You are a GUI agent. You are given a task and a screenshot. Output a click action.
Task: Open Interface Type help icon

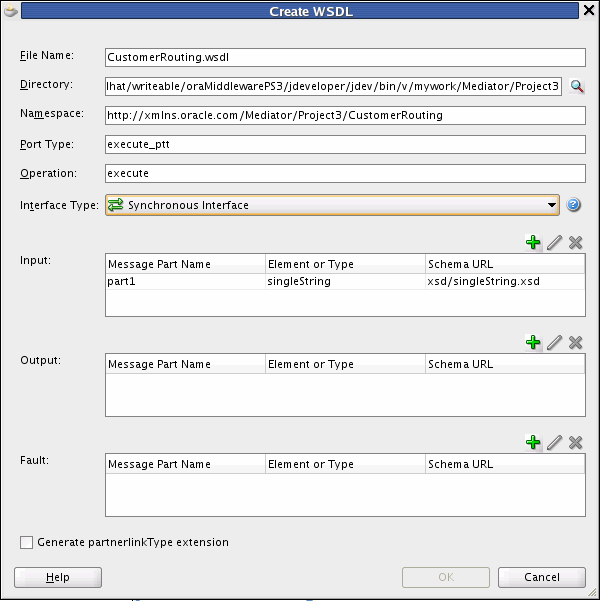(573, 205)
